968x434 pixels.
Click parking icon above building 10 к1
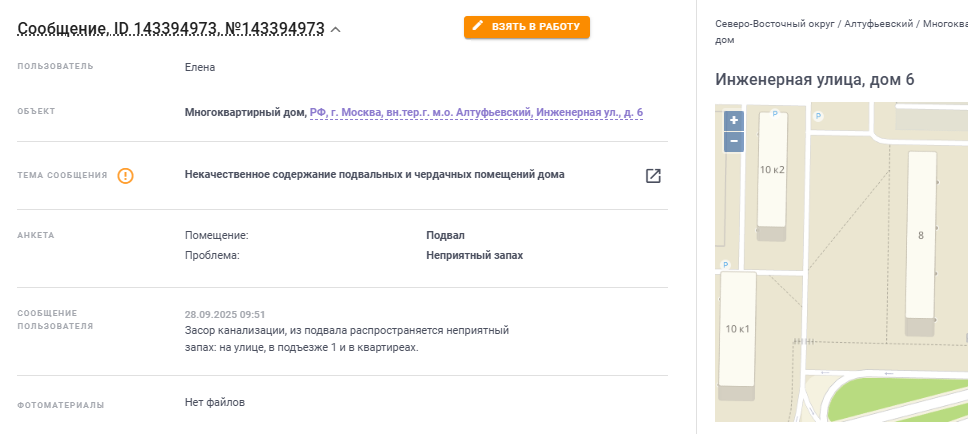[727, 264]
